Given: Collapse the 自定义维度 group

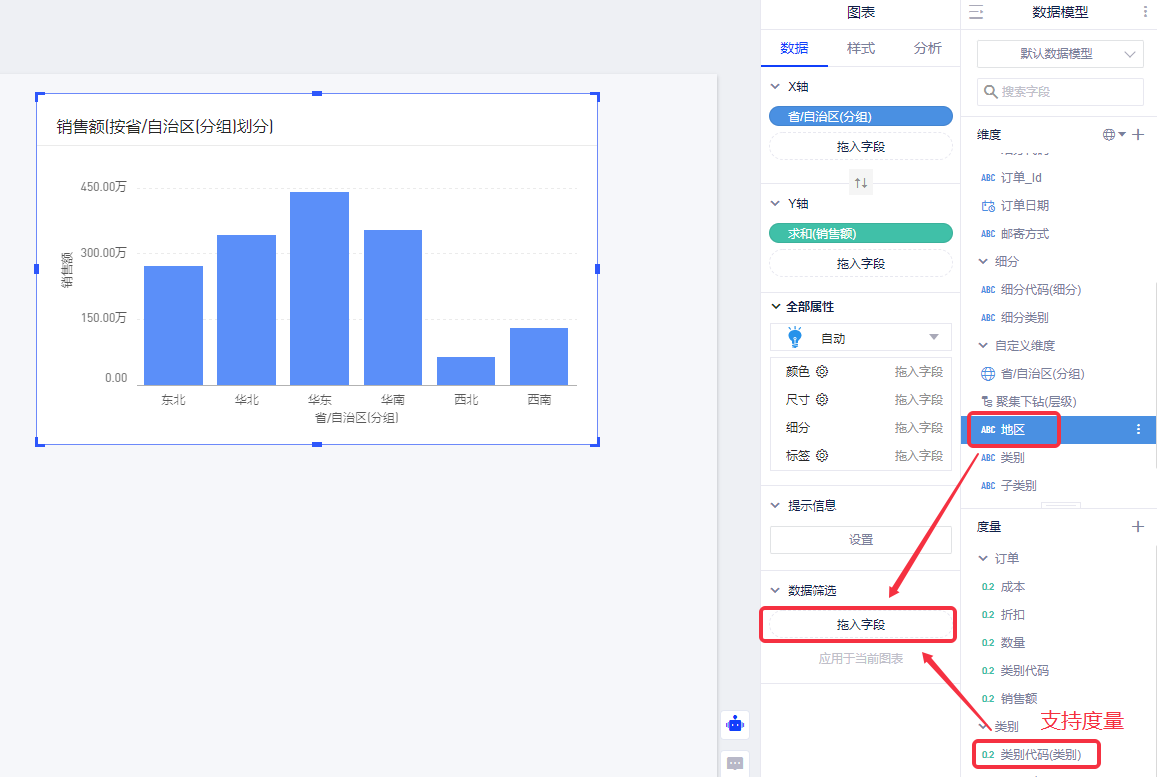Looking at the screenshot, I should 983,346.
